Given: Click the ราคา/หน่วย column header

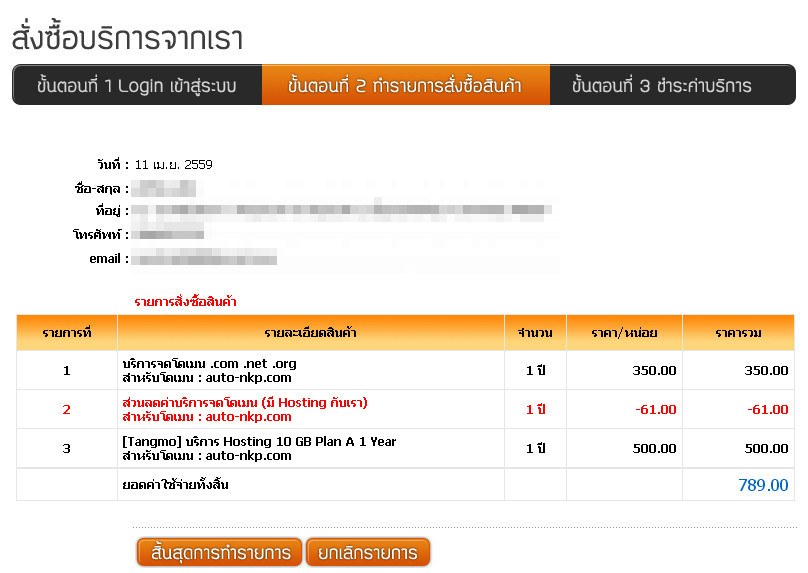Looking at the screenshot, I should point(624,333).
